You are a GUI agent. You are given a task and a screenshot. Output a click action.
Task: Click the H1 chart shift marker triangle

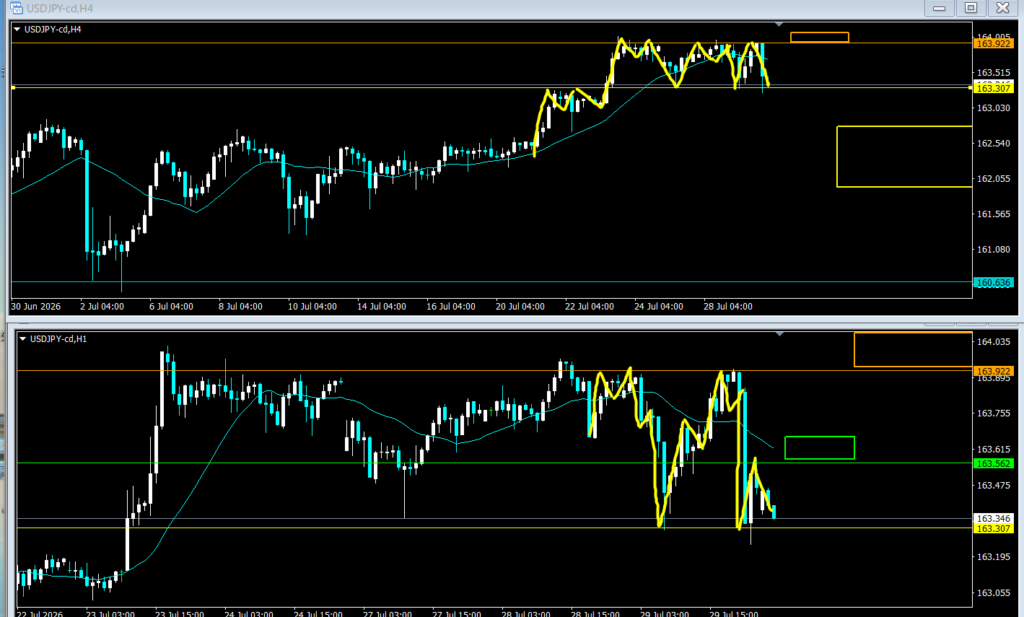click(779, 334)
